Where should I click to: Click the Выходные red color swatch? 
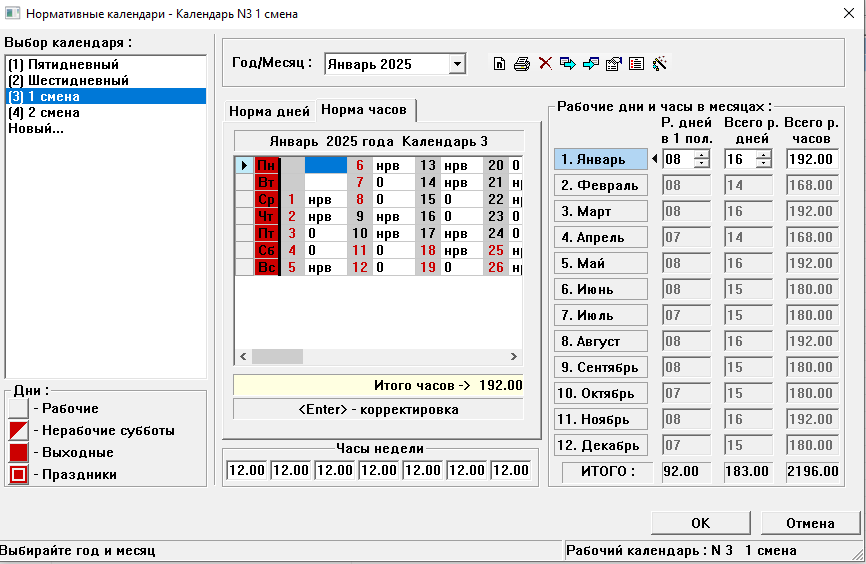point(18,452)
